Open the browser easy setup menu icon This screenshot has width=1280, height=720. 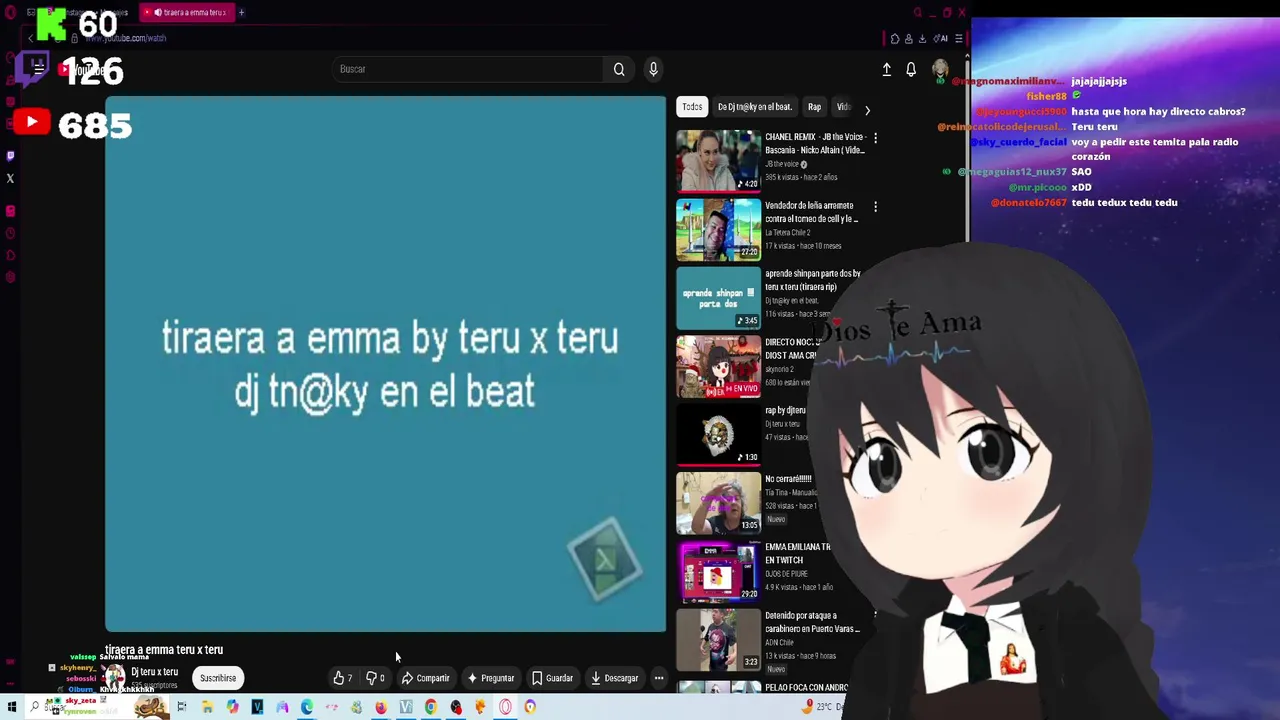959,39
